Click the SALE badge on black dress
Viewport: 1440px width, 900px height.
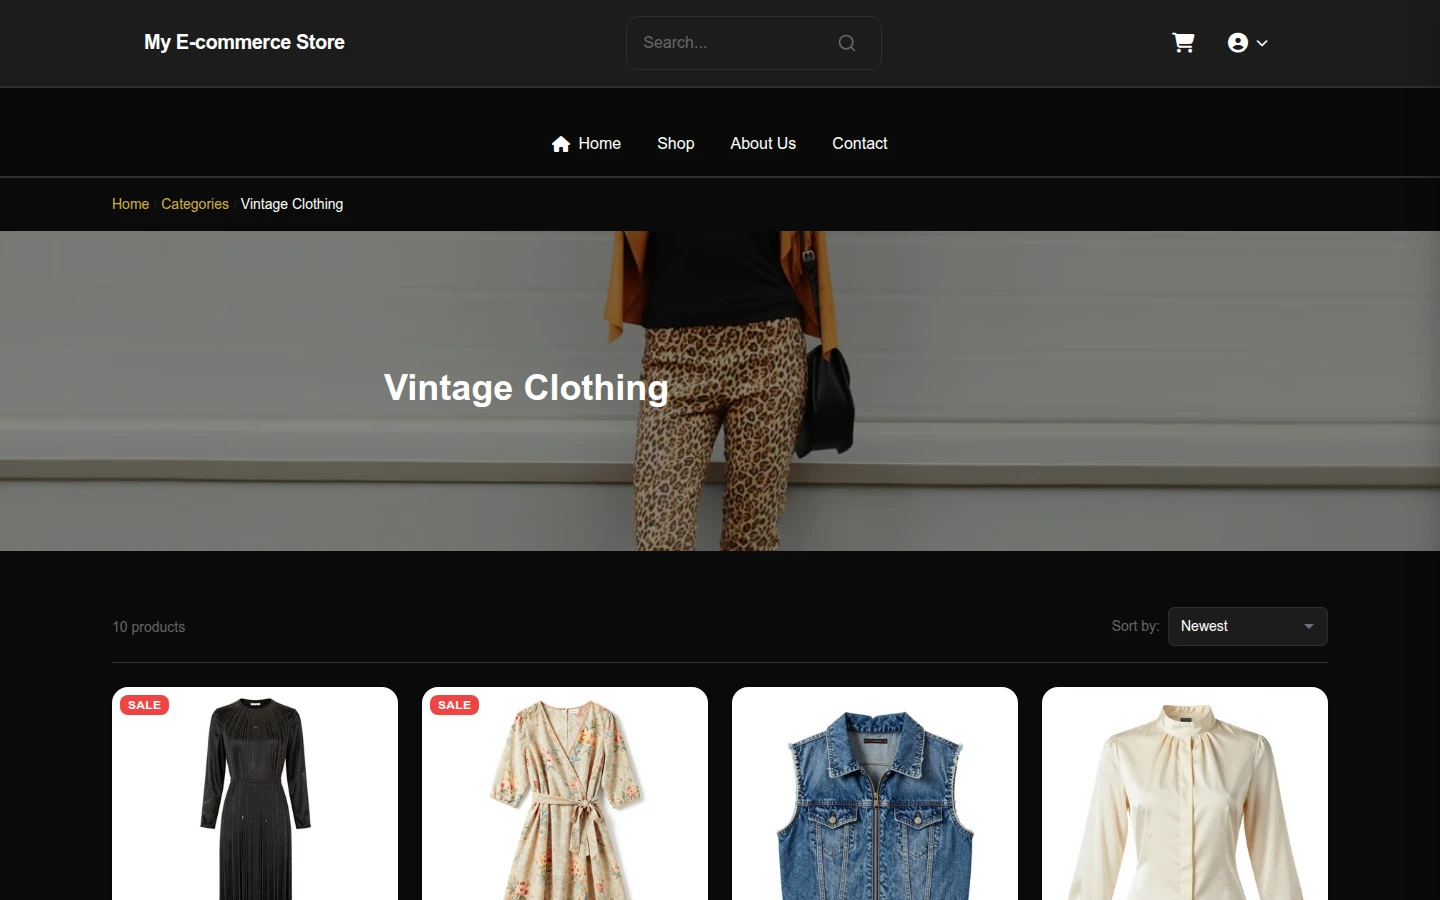click(x=144, y=705)
